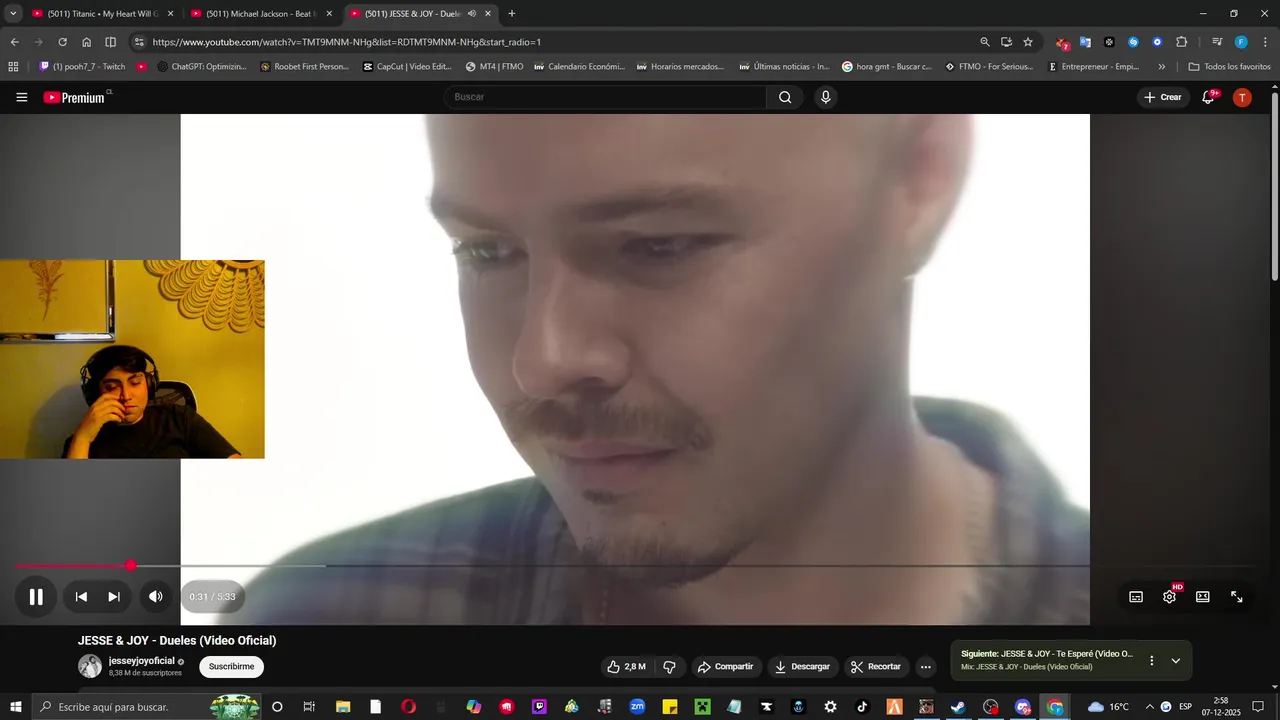Open the CapCut Video Editor bookmark

pos(407,67)
